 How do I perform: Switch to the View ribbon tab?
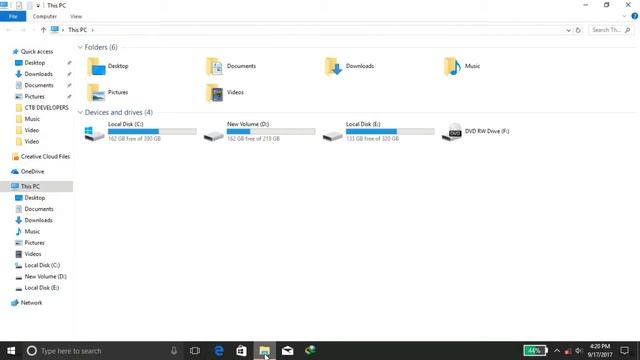coord(76,16)
